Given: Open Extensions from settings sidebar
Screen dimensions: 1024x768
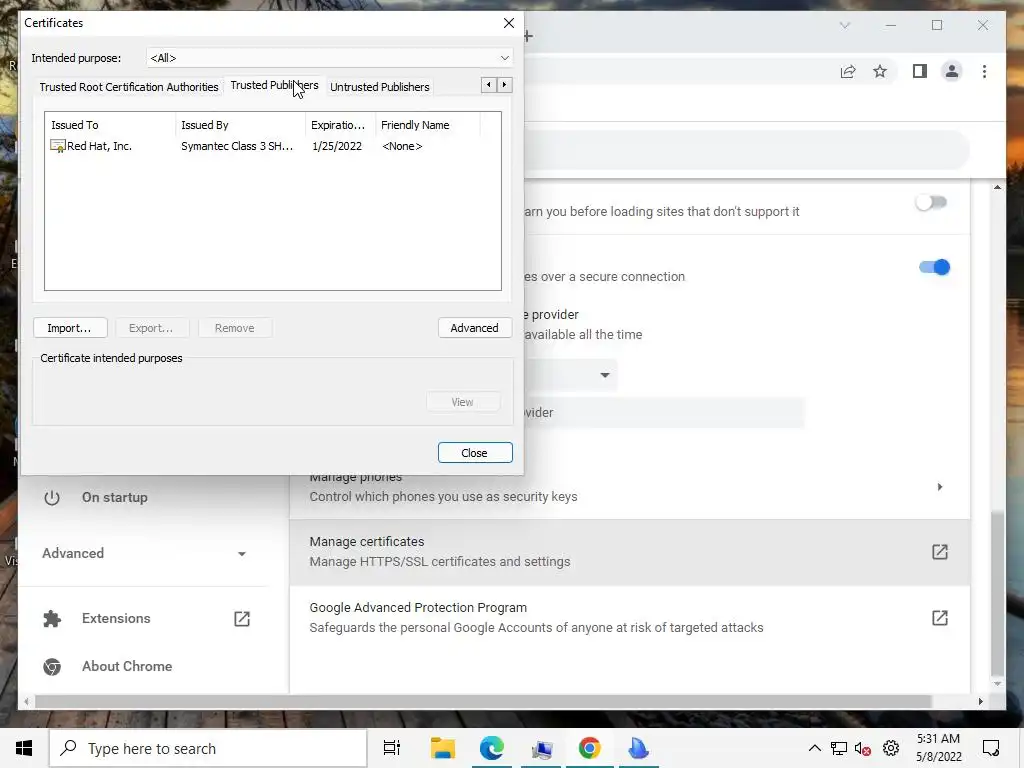Looking at the screenshot, I should 116,618.
